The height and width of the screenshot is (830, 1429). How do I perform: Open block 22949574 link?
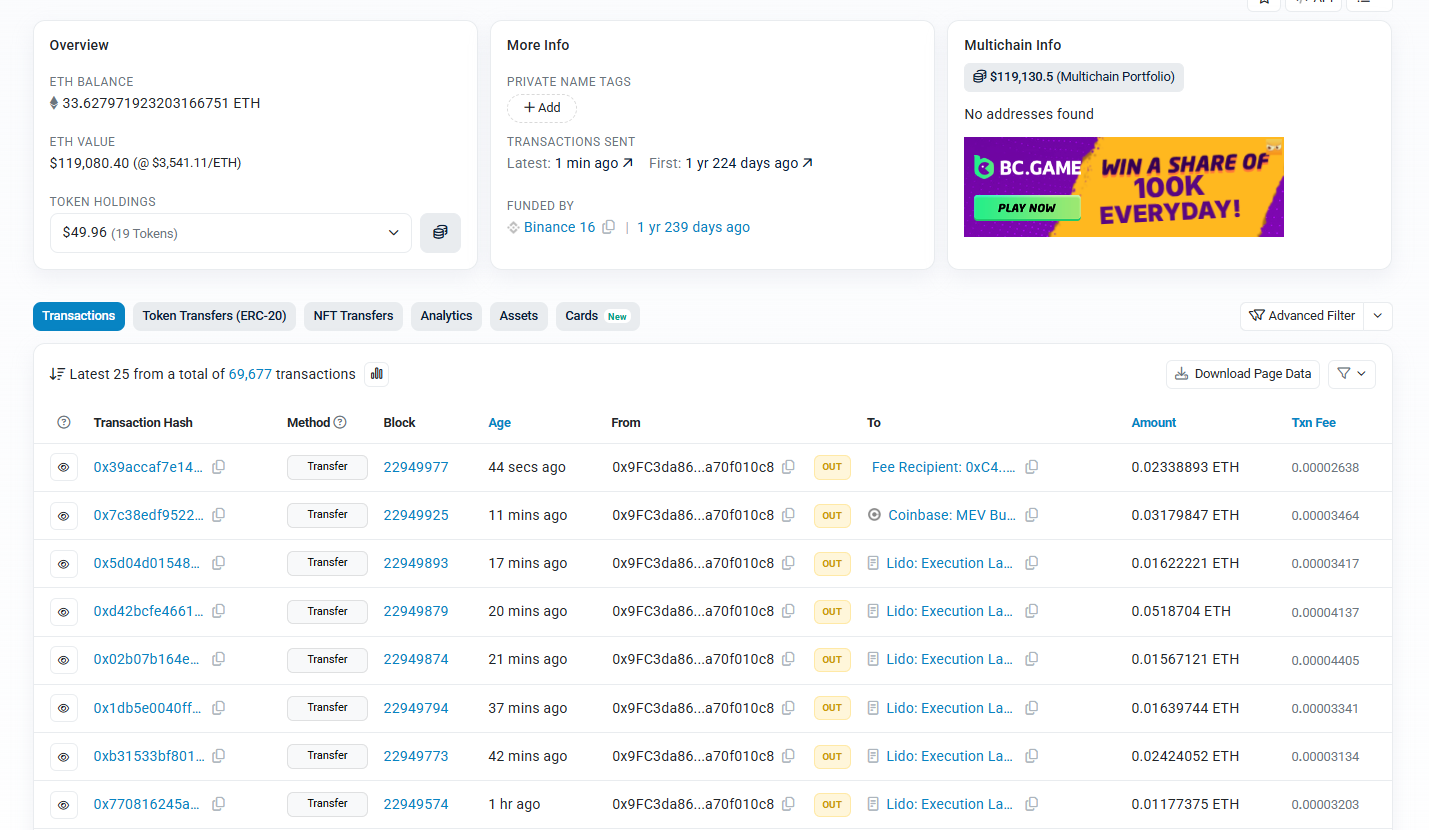coord(416,804)
